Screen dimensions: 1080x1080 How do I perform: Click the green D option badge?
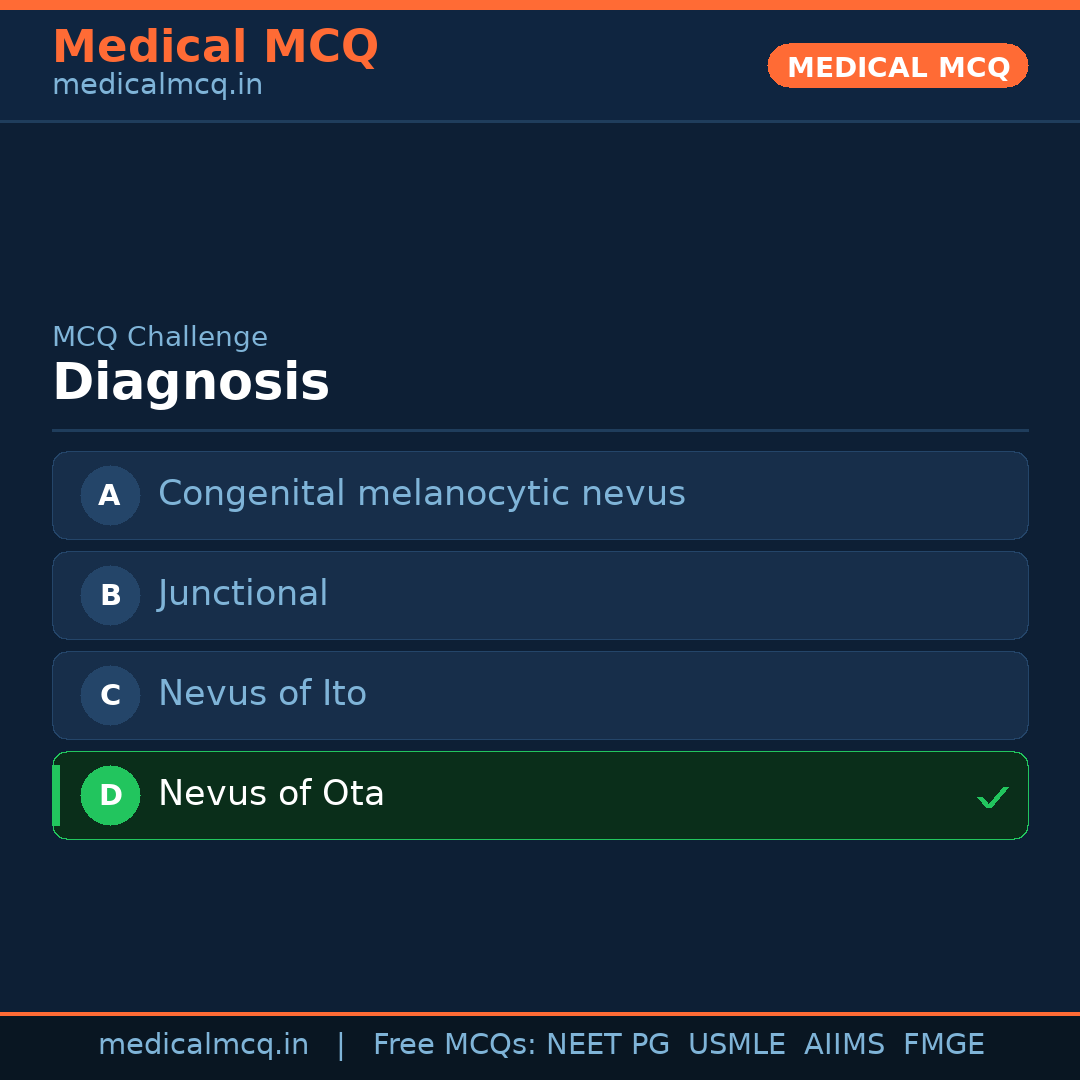pos(111,795)
